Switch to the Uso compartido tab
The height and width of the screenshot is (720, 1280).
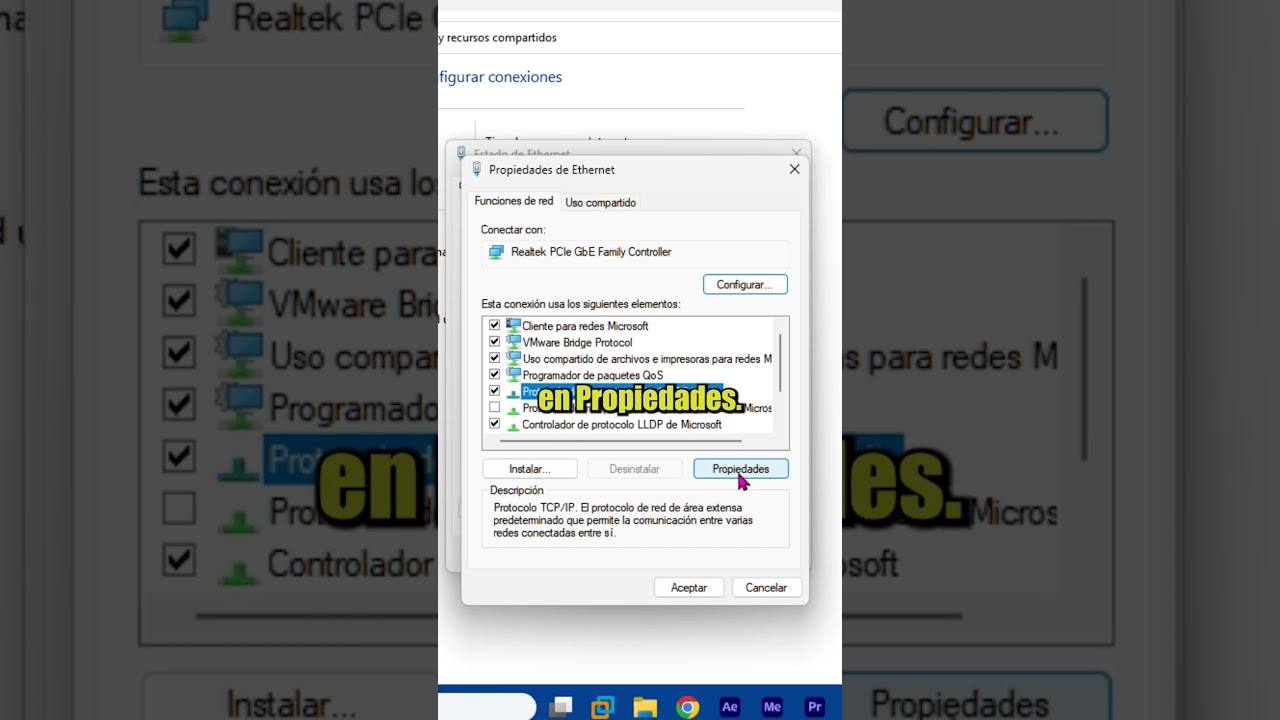click(x=600, y=202)
